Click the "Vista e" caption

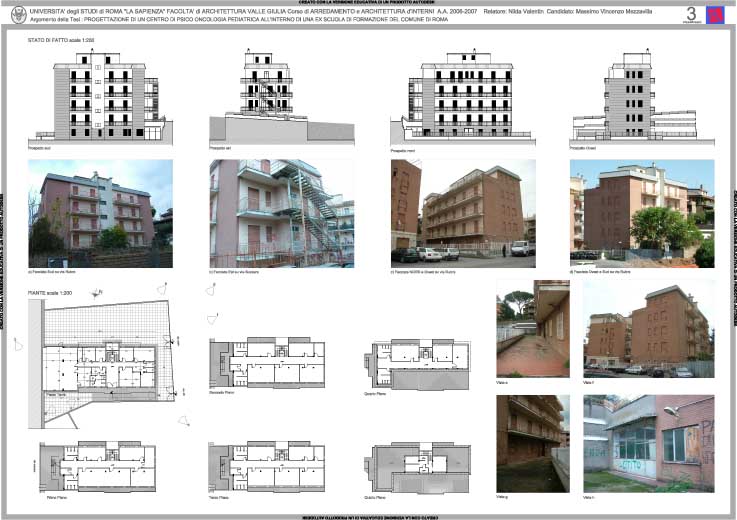[502, 383]
